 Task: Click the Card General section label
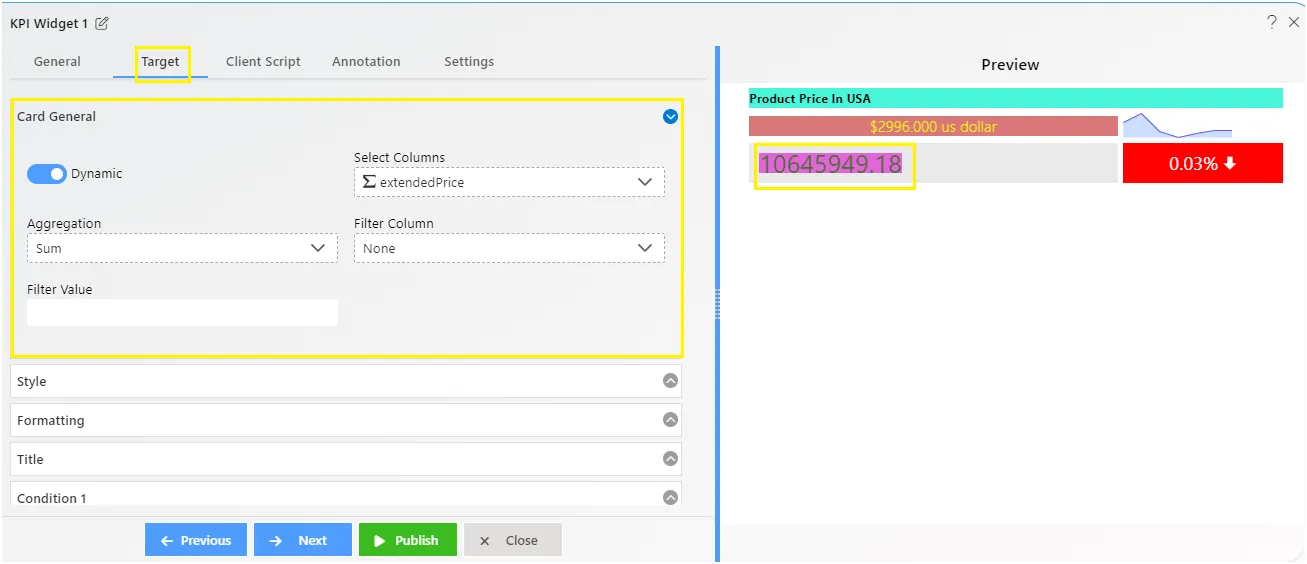click(x=57, y=116)
